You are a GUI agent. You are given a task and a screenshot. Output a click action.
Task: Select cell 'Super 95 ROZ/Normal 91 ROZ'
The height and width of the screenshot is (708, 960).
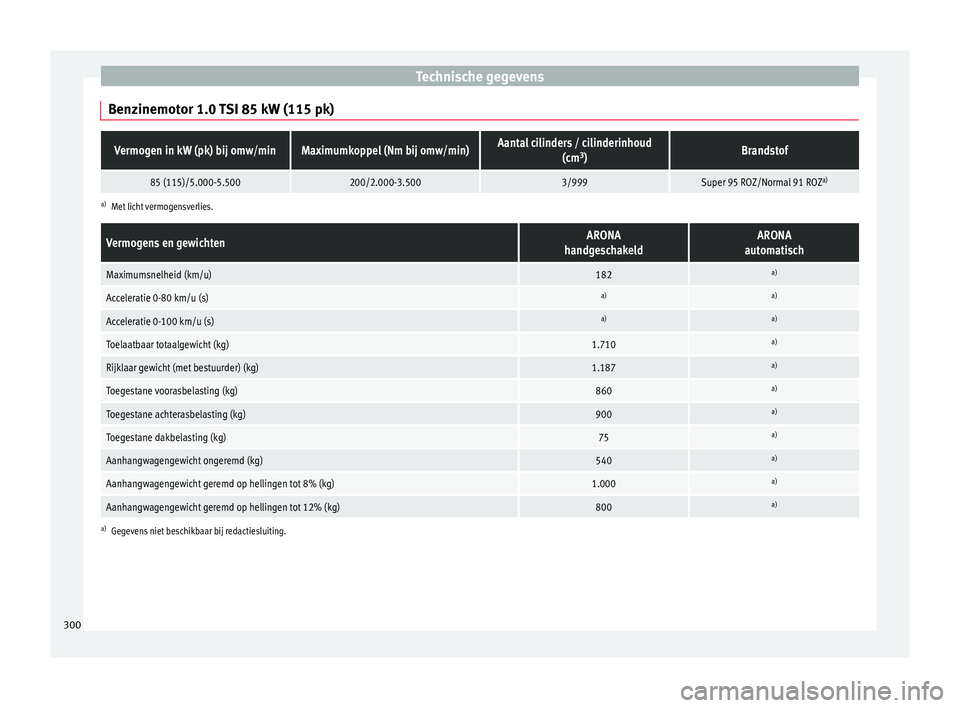(x=764, y=183)
